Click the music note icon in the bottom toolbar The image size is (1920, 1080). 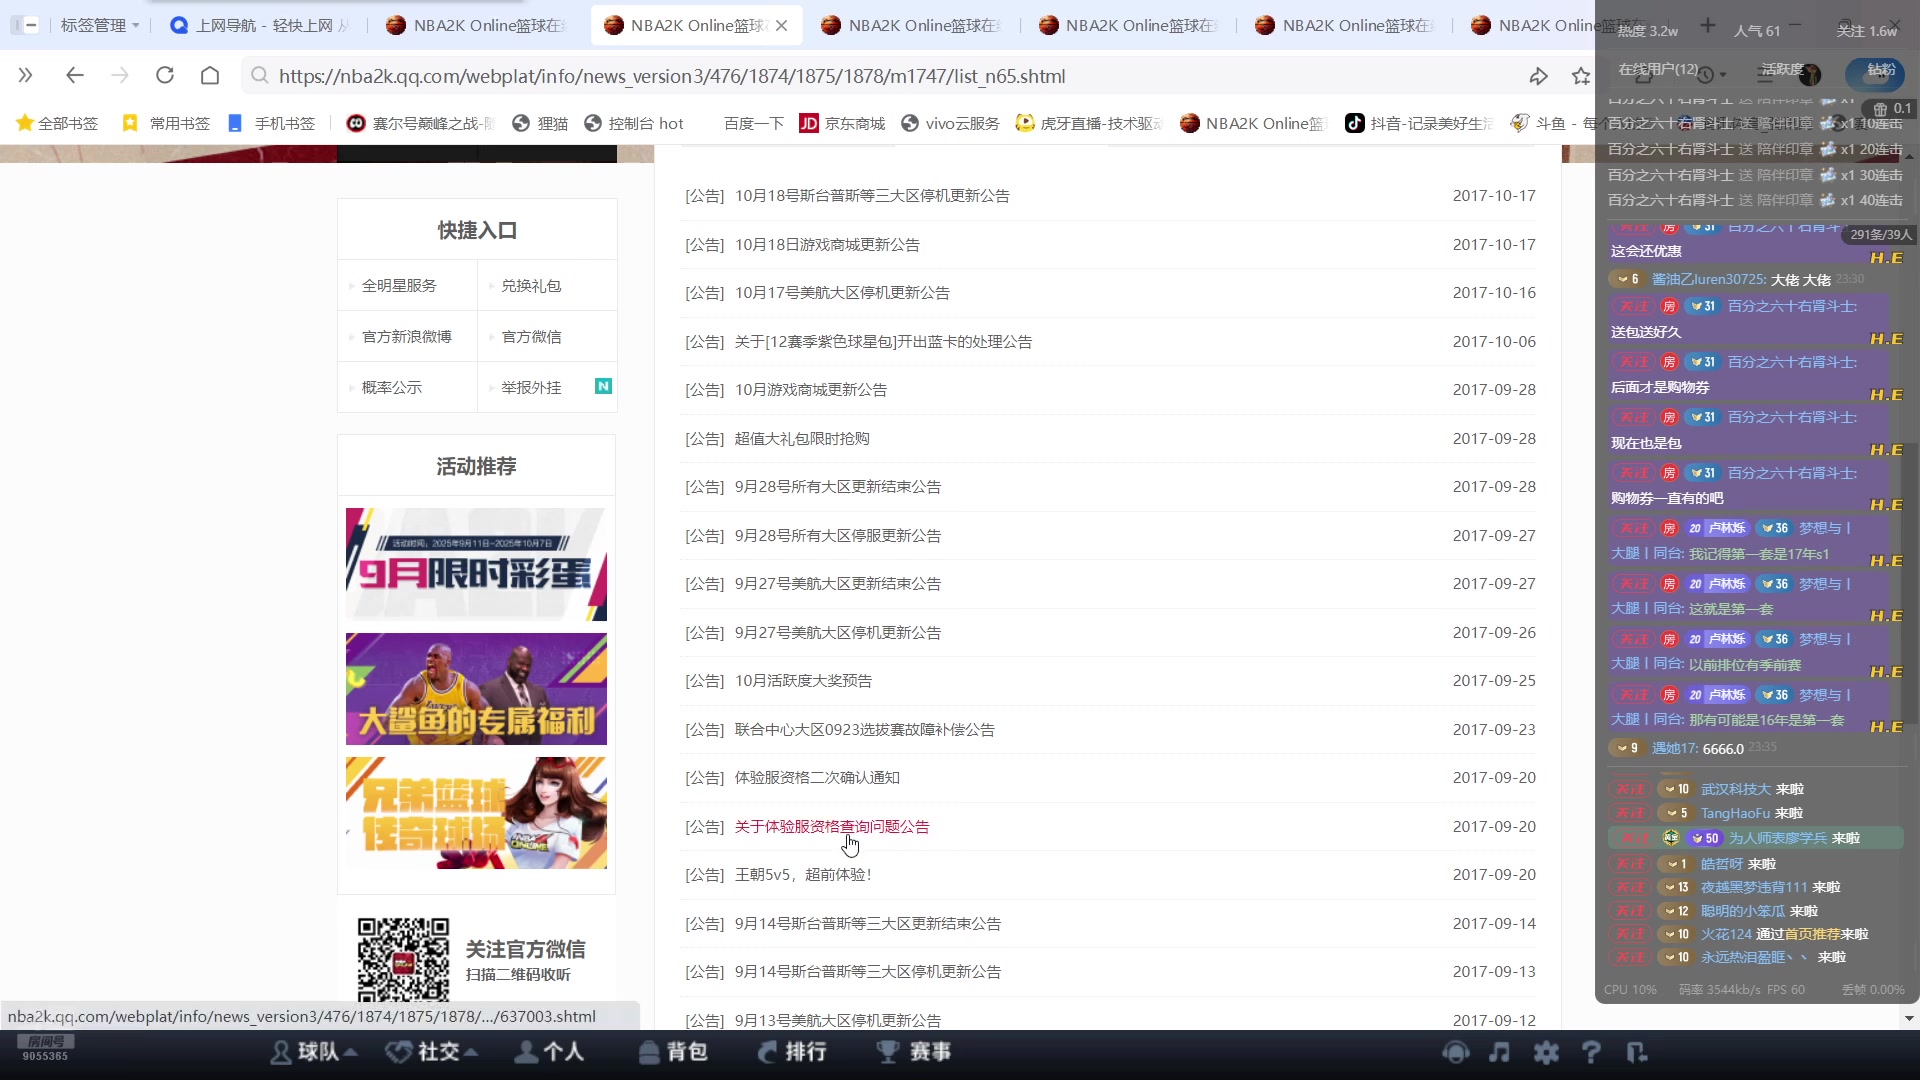click(1501, 1052)
